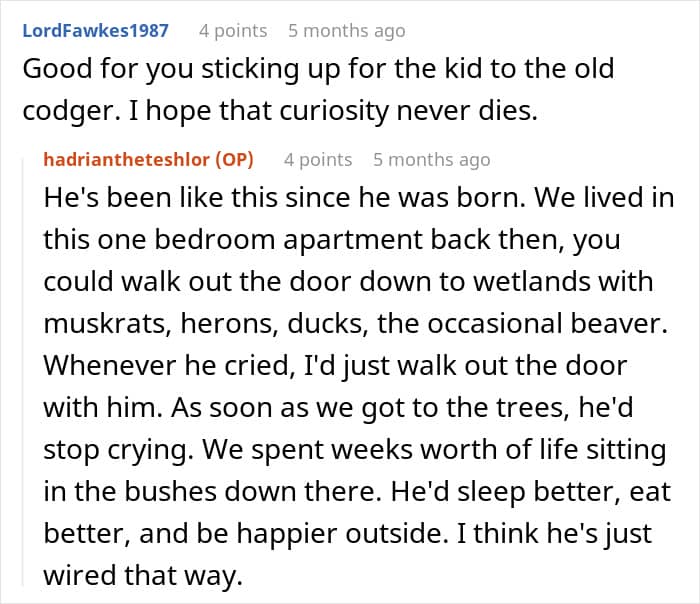Click the final line "wired that way"
Viewport: 700px width, 604px height.
coord(142,577)
